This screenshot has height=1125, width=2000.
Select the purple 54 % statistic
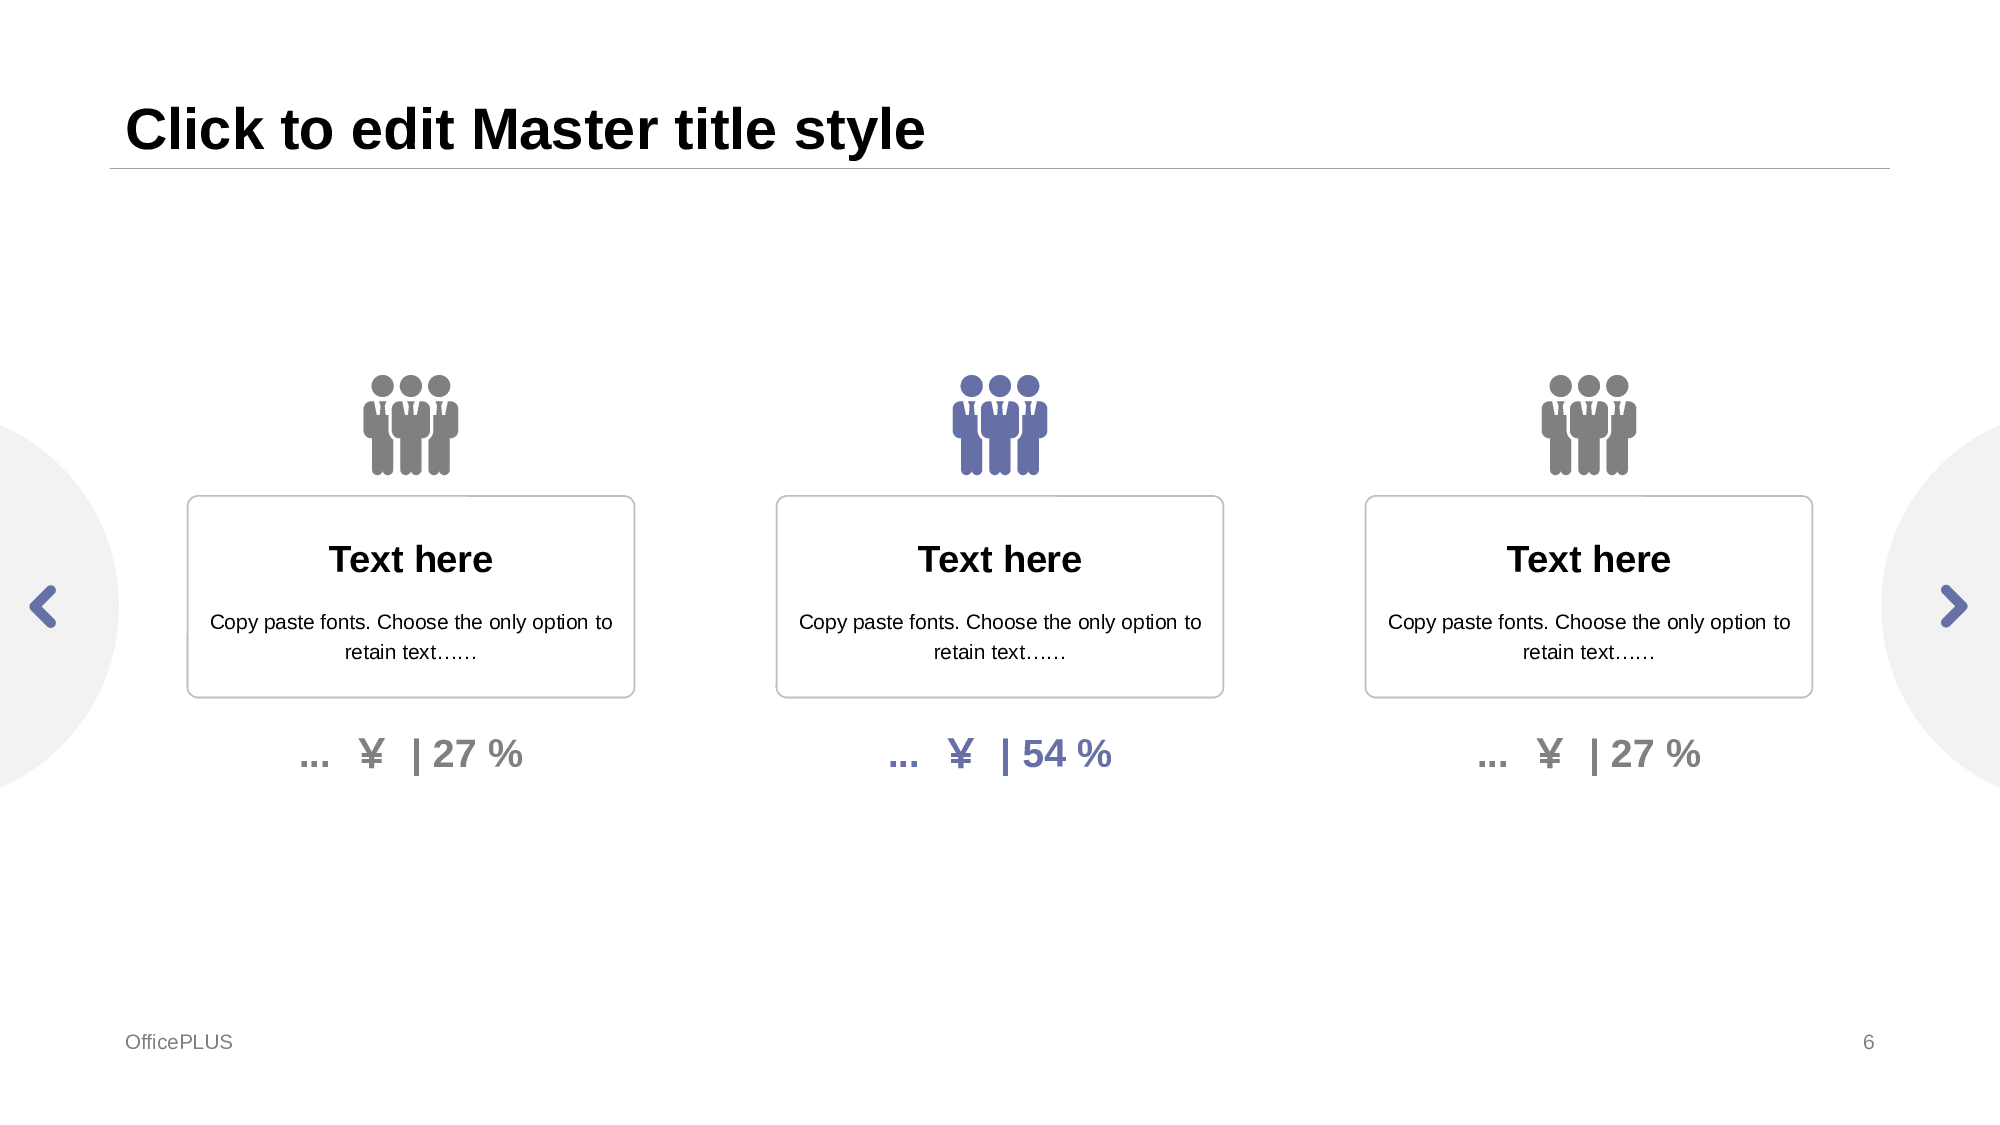[1066, 754]
